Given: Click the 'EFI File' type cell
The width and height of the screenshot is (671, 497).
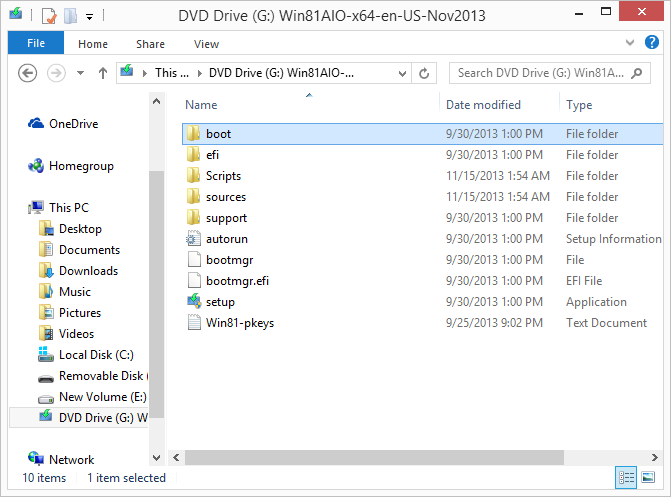Looking at the screenshot, I should coord(584,281).
